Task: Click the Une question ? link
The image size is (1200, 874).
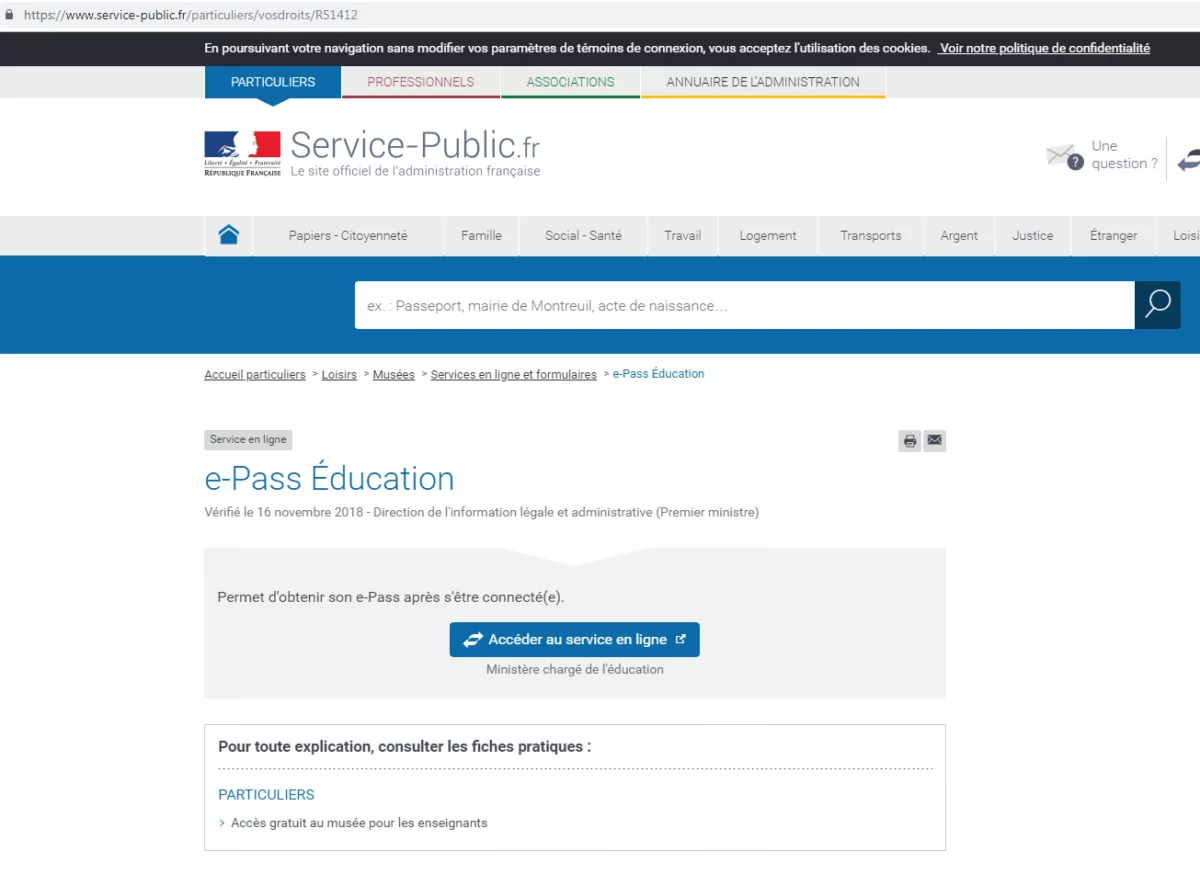Action: [x=1124, y=155]
